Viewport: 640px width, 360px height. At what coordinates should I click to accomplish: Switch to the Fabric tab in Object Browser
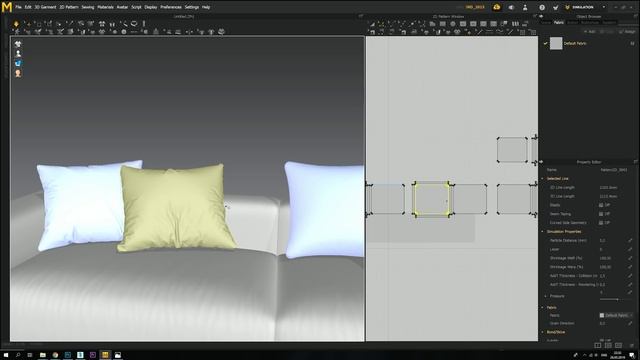click(559, 22)
